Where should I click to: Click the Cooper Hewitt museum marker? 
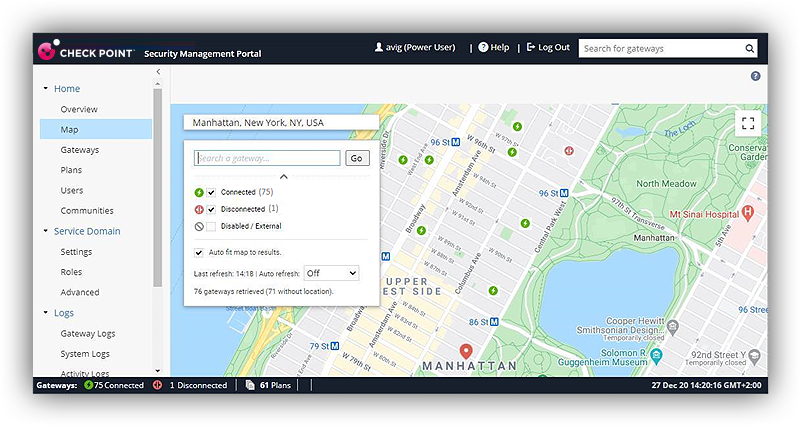[673, 327]
